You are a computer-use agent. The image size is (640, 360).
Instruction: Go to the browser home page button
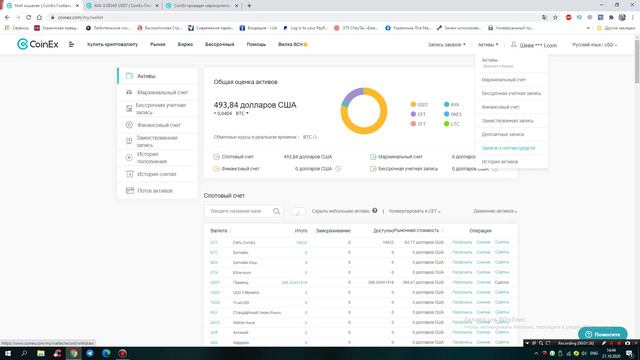(39, 17)
